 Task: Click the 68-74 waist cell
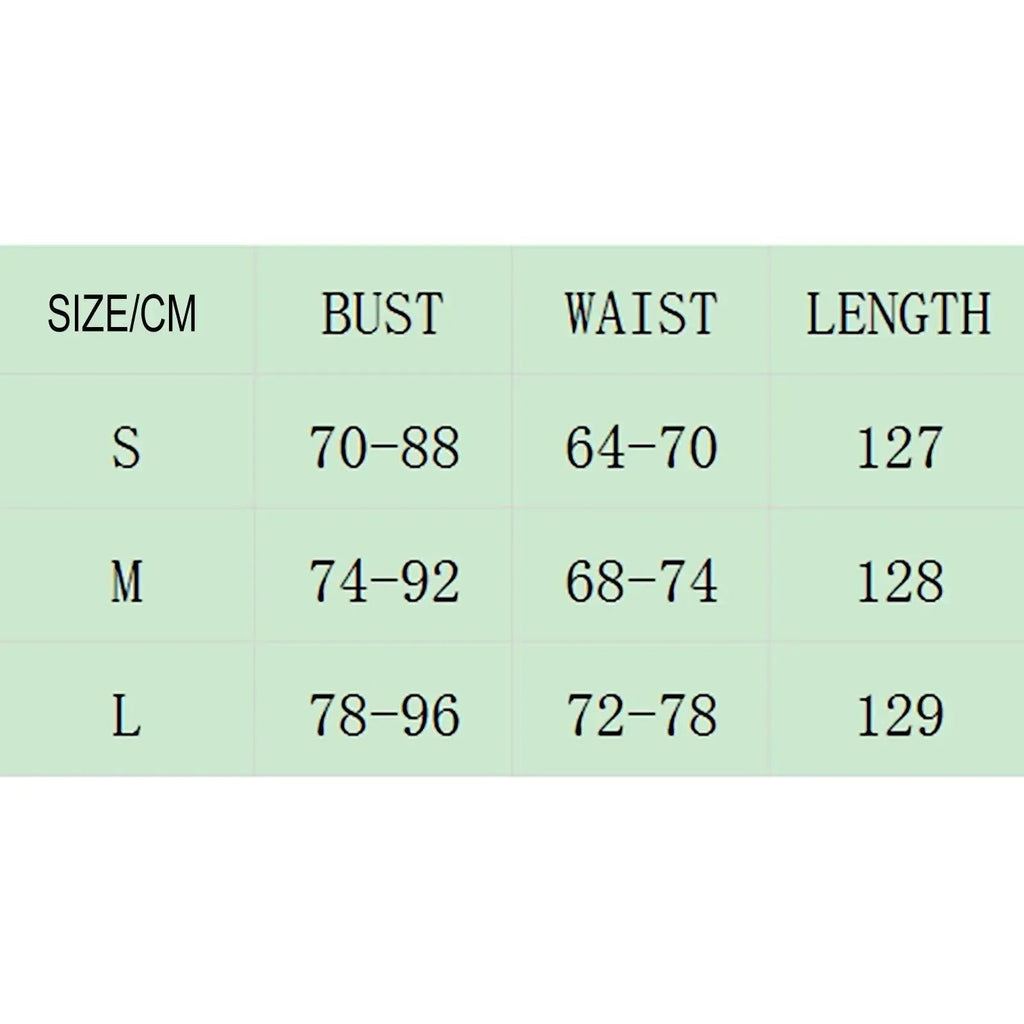click(x=641, y=581)
